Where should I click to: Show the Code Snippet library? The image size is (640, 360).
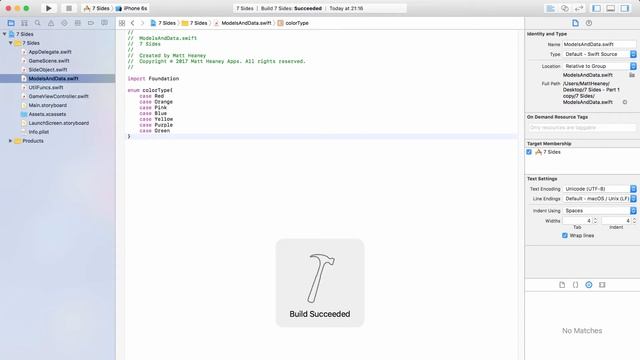pos(576,285)
